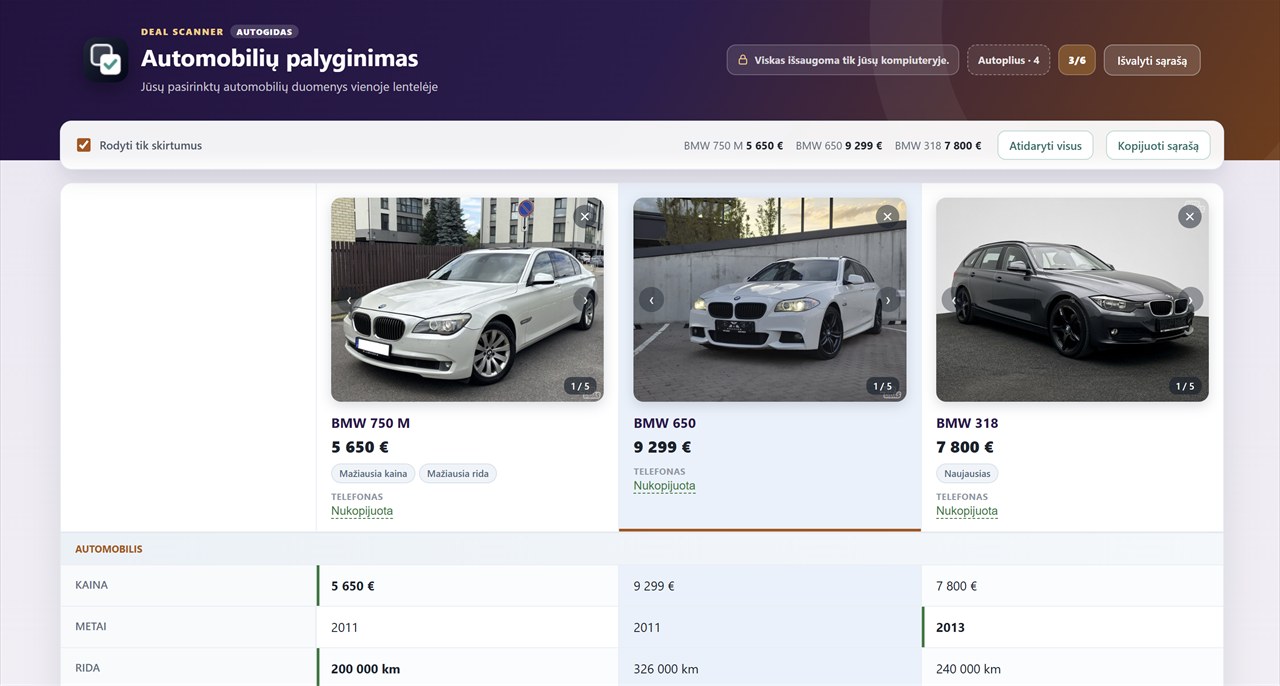Click the 9 299 € cell in KAINA row

coord(770,586)
